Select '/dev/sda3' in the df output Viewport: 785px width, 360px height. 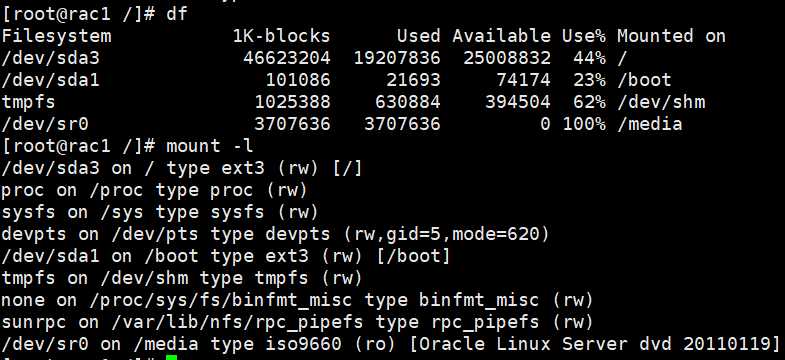pyautogui.click(x=51, y=58)
